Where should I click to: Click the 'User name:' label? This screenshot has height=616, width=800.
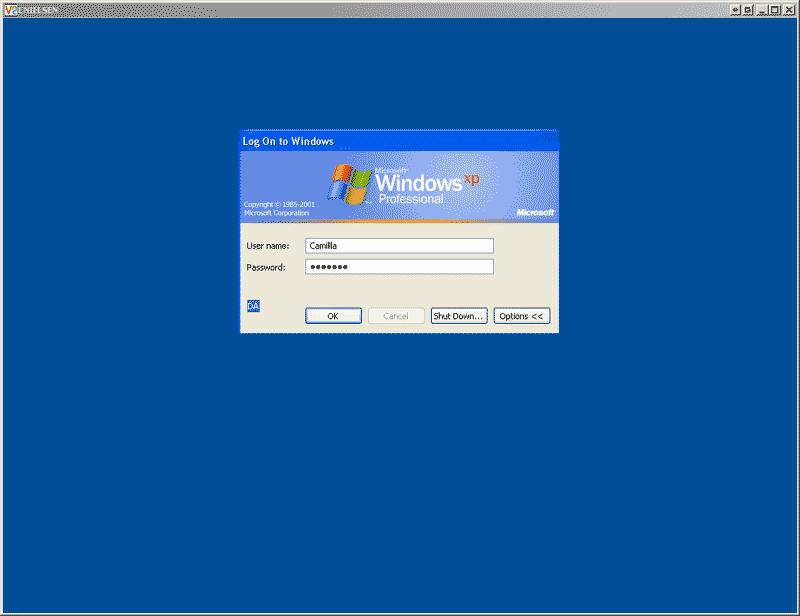click(x=267, y=245)
